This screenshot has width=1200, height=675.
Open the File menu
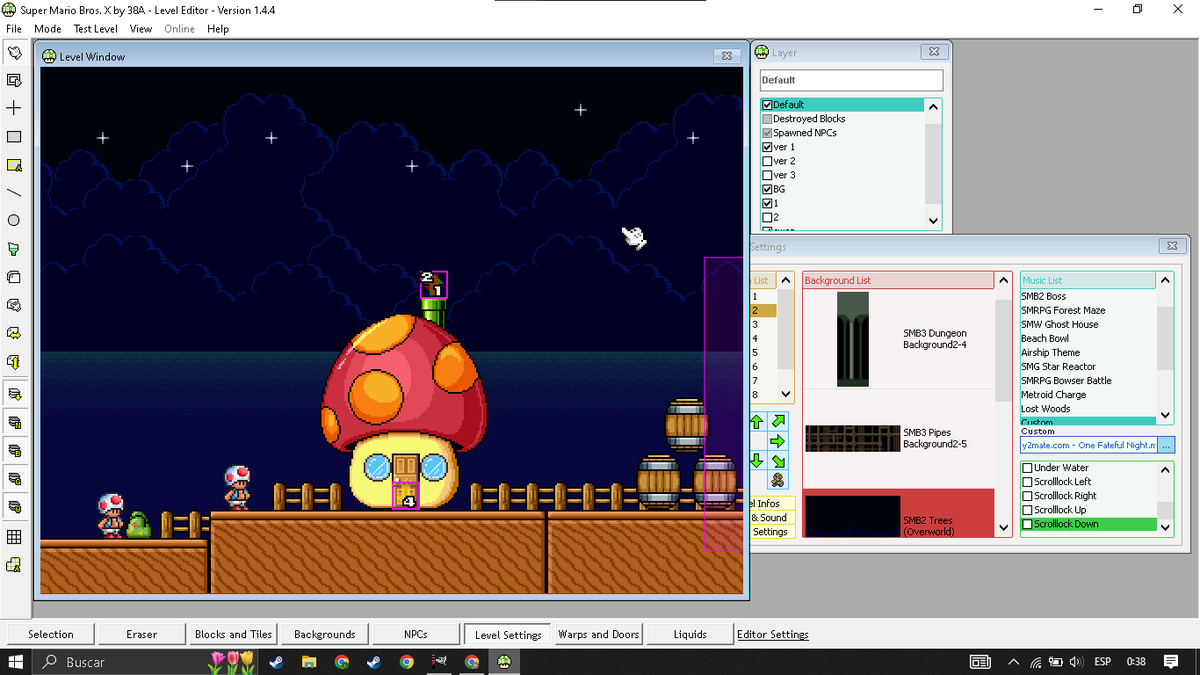(x=14, y=29)
